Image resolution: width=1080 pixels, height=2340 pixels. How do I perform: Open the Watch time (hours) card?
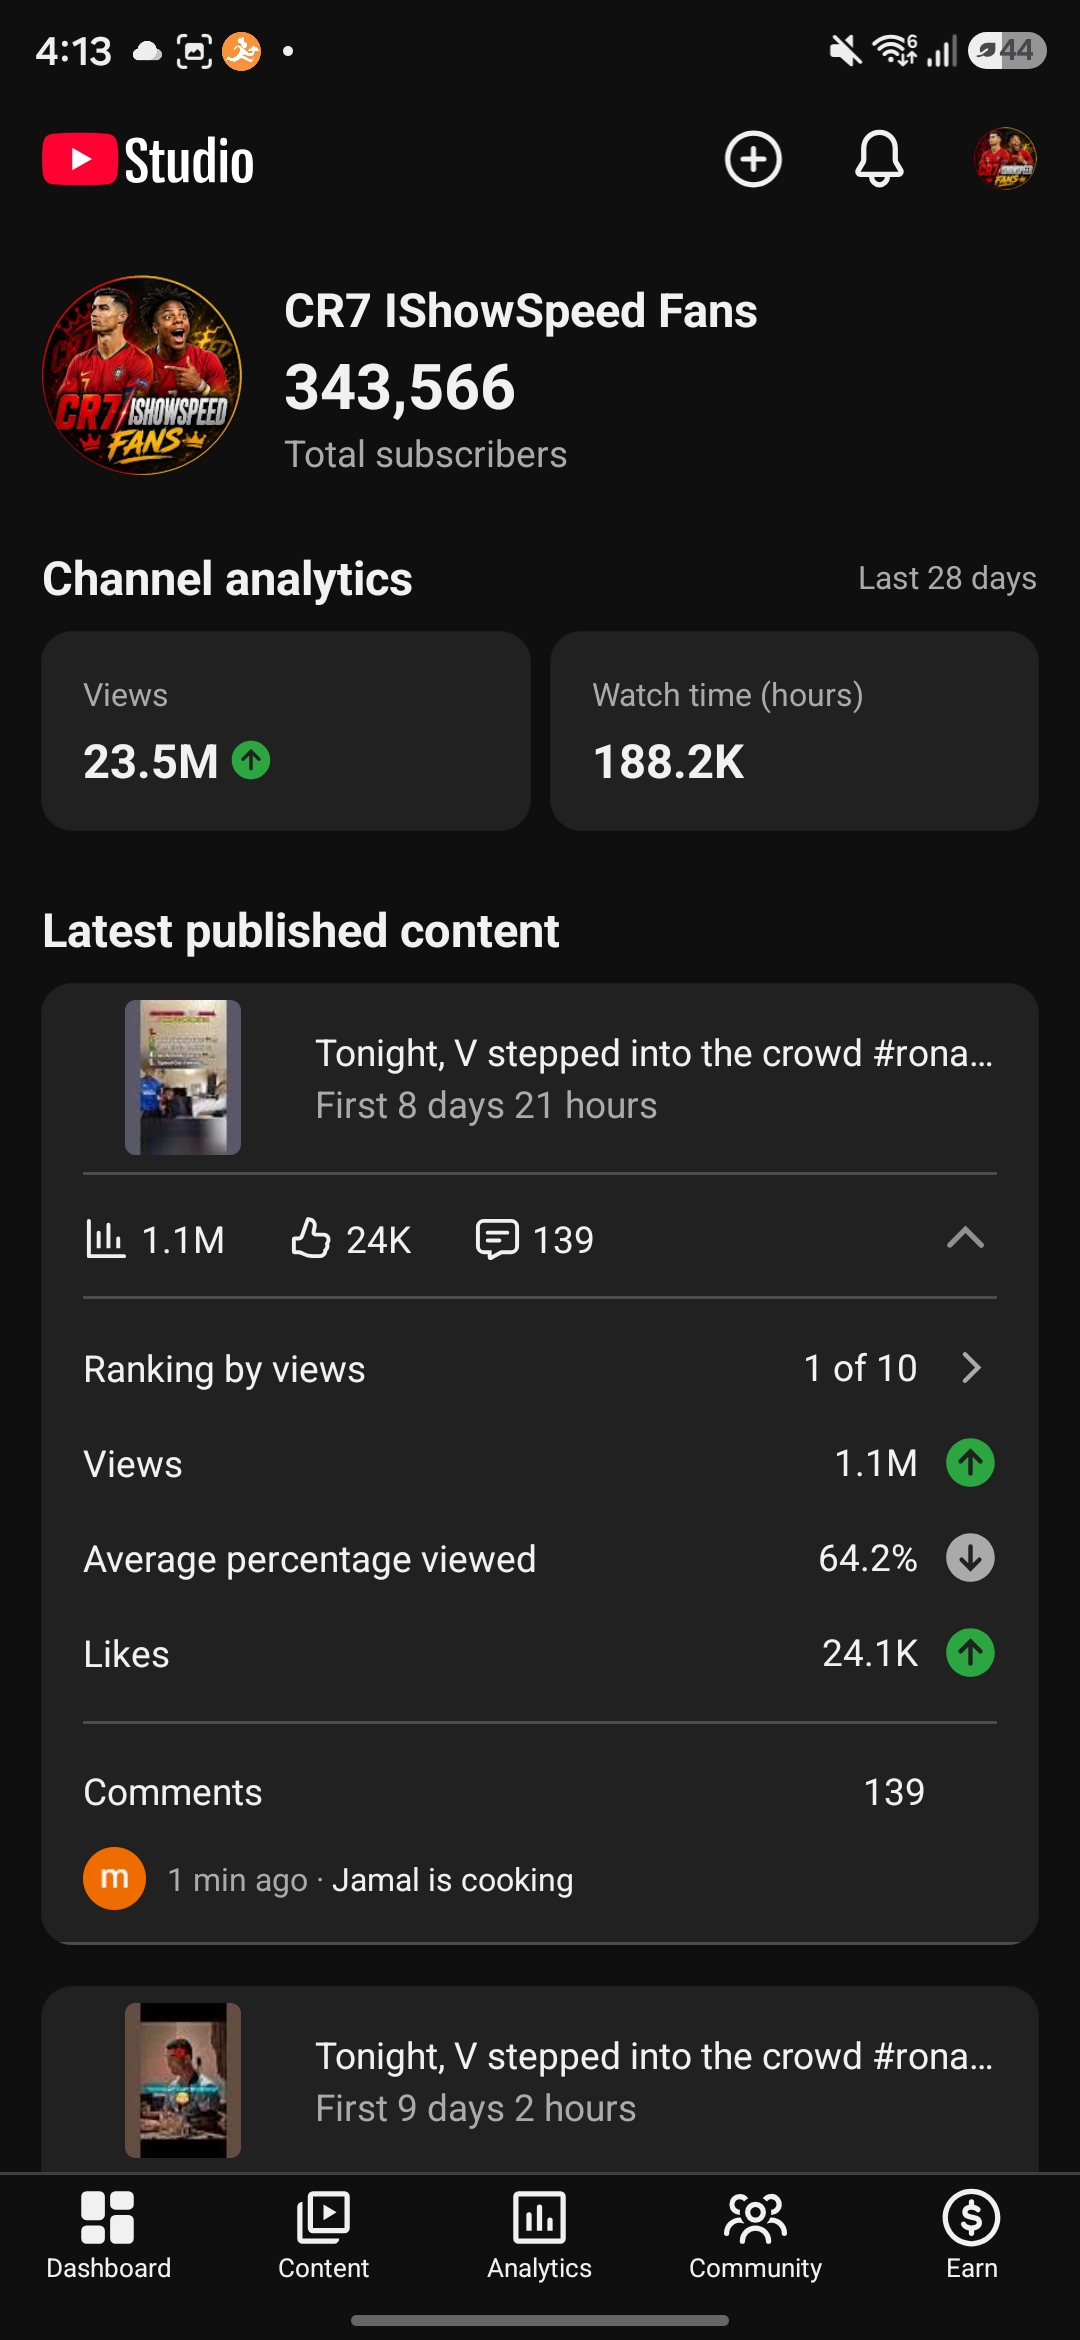pyautogui.click(x=794, y=731)
